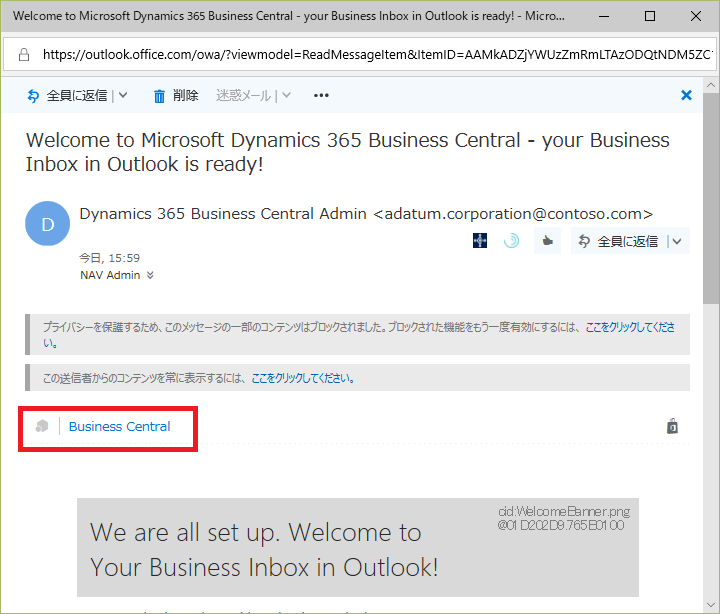Click the blocked WelcomeBanner.png image placeholder

pyautogui.click(x=358, y=547)
